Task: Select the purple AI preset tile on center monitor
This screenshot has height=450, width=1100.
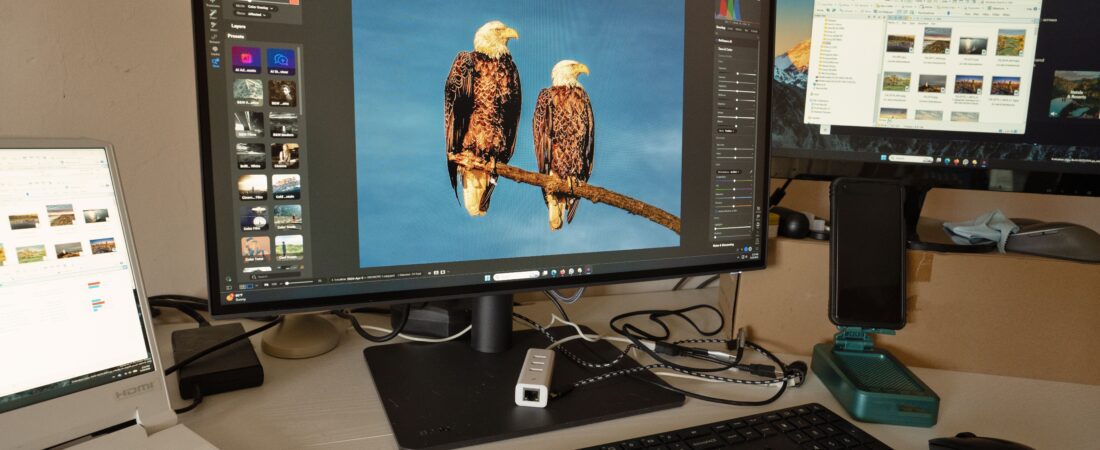Action: (x=247, y=59)
